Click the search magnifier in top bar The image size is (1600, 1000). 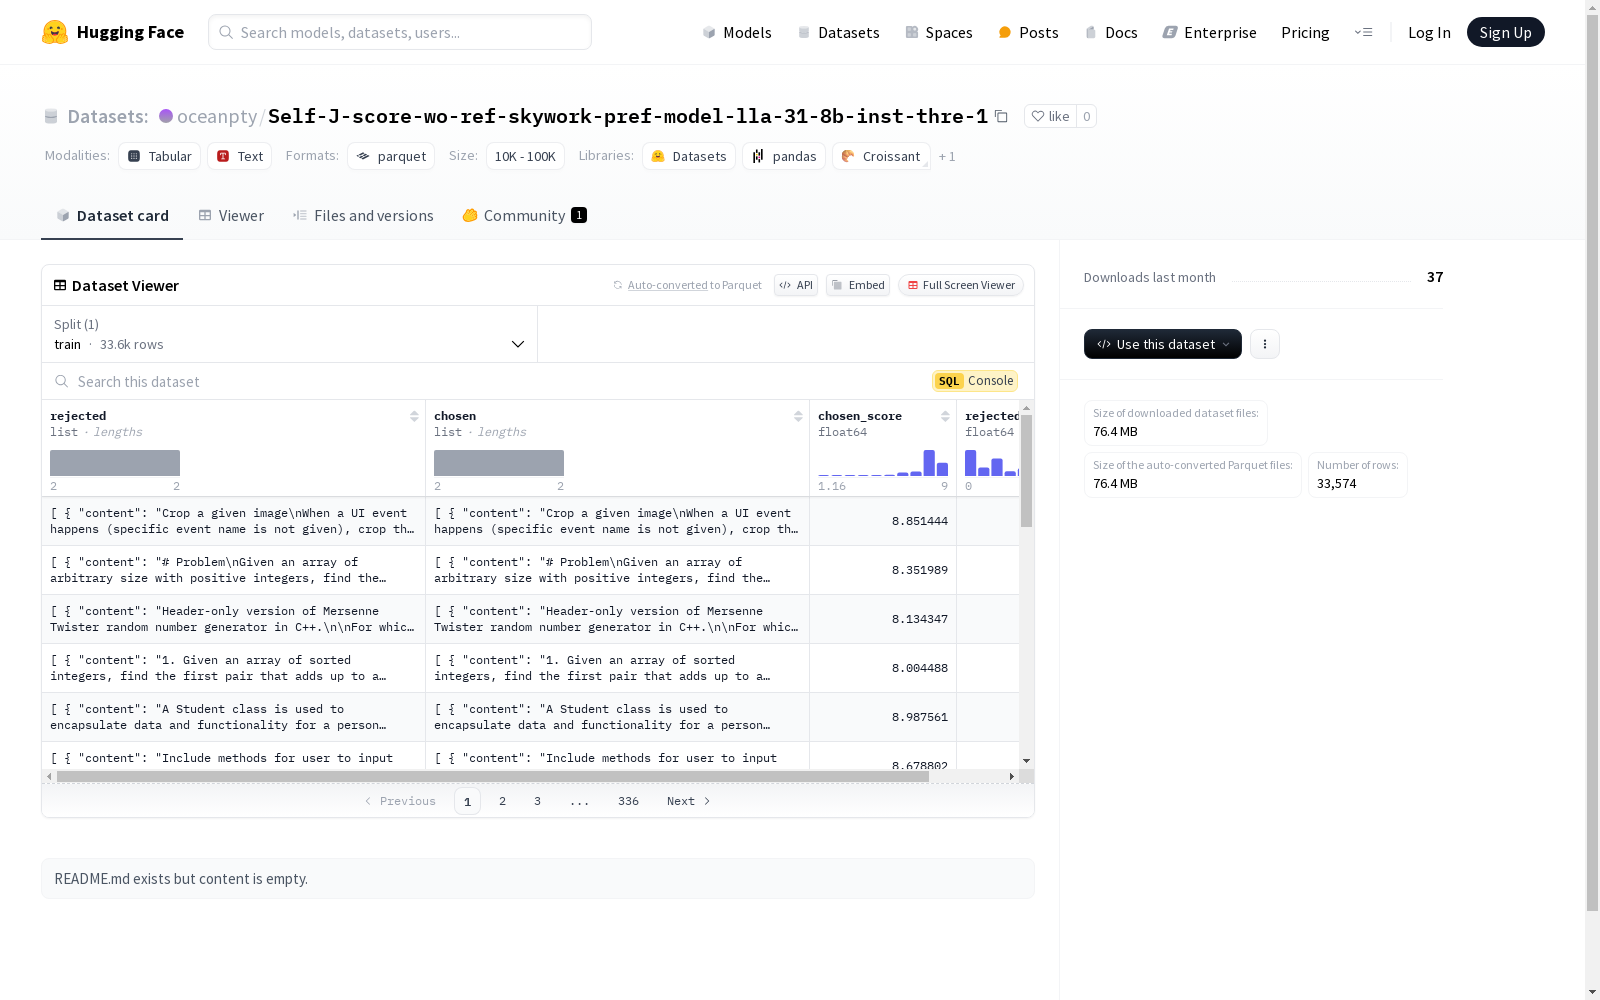[x=226, y=32]
